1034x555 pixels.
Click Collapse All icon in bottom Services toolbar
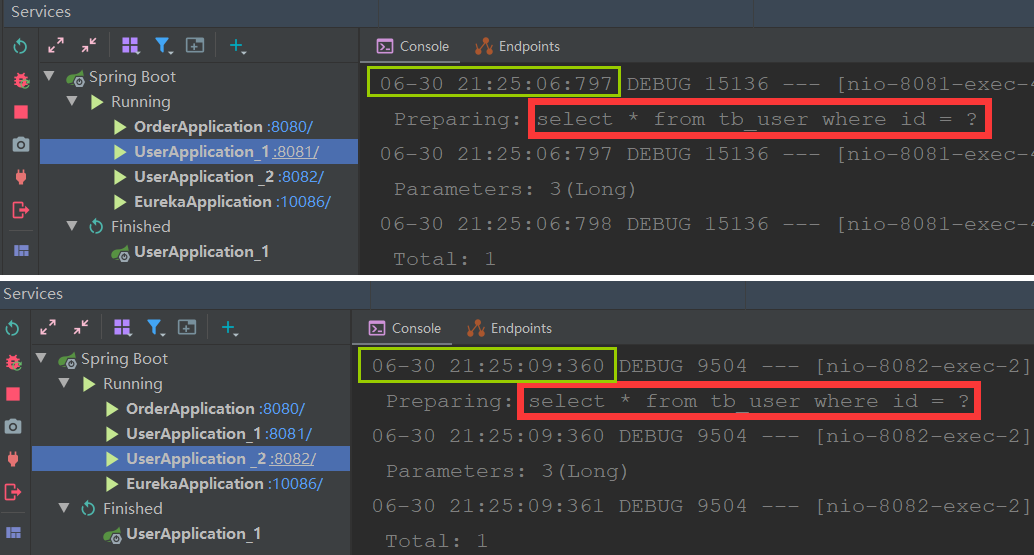click(x=81, y=328)
